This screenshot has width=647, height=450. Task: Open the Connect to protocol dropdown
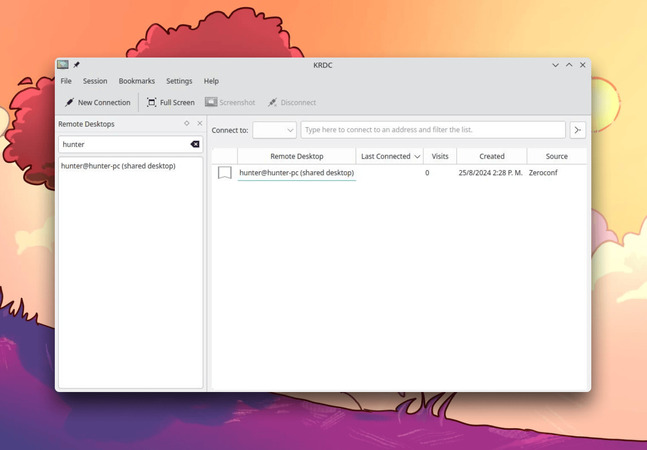tap(274, 130)
